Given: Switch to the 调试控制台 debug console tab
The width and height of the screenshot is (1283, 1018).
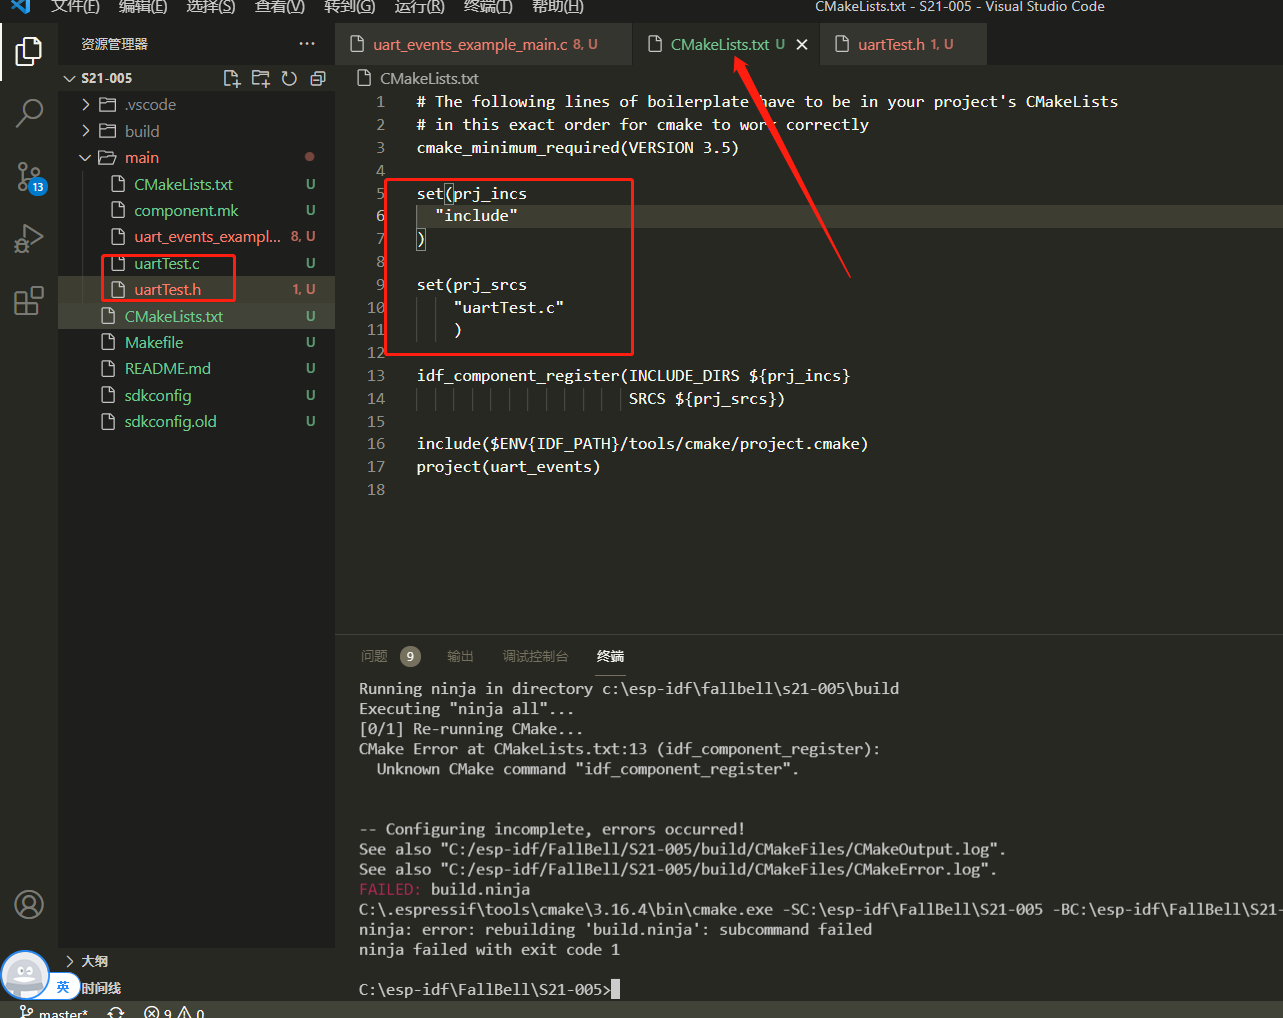Looking at the screenshot, I should tap(535, 656).
